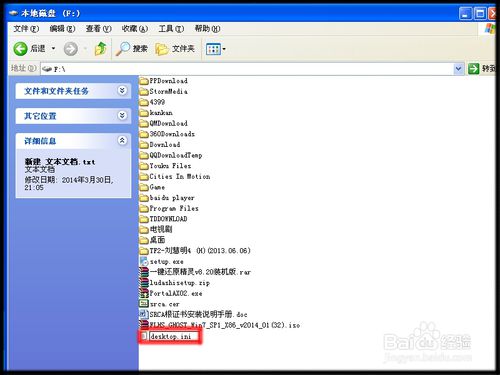Screen dimensions: 500x375
Task: Click the green Go arrow button
Action: pos(473,69)
